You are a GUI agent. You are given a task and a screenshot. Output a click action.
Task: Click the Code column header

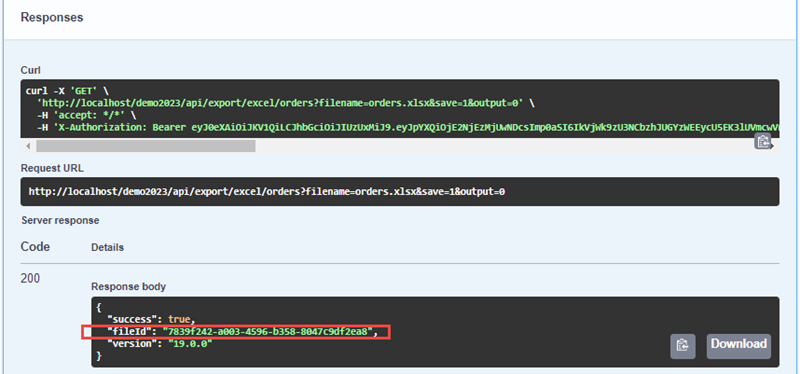35,247
